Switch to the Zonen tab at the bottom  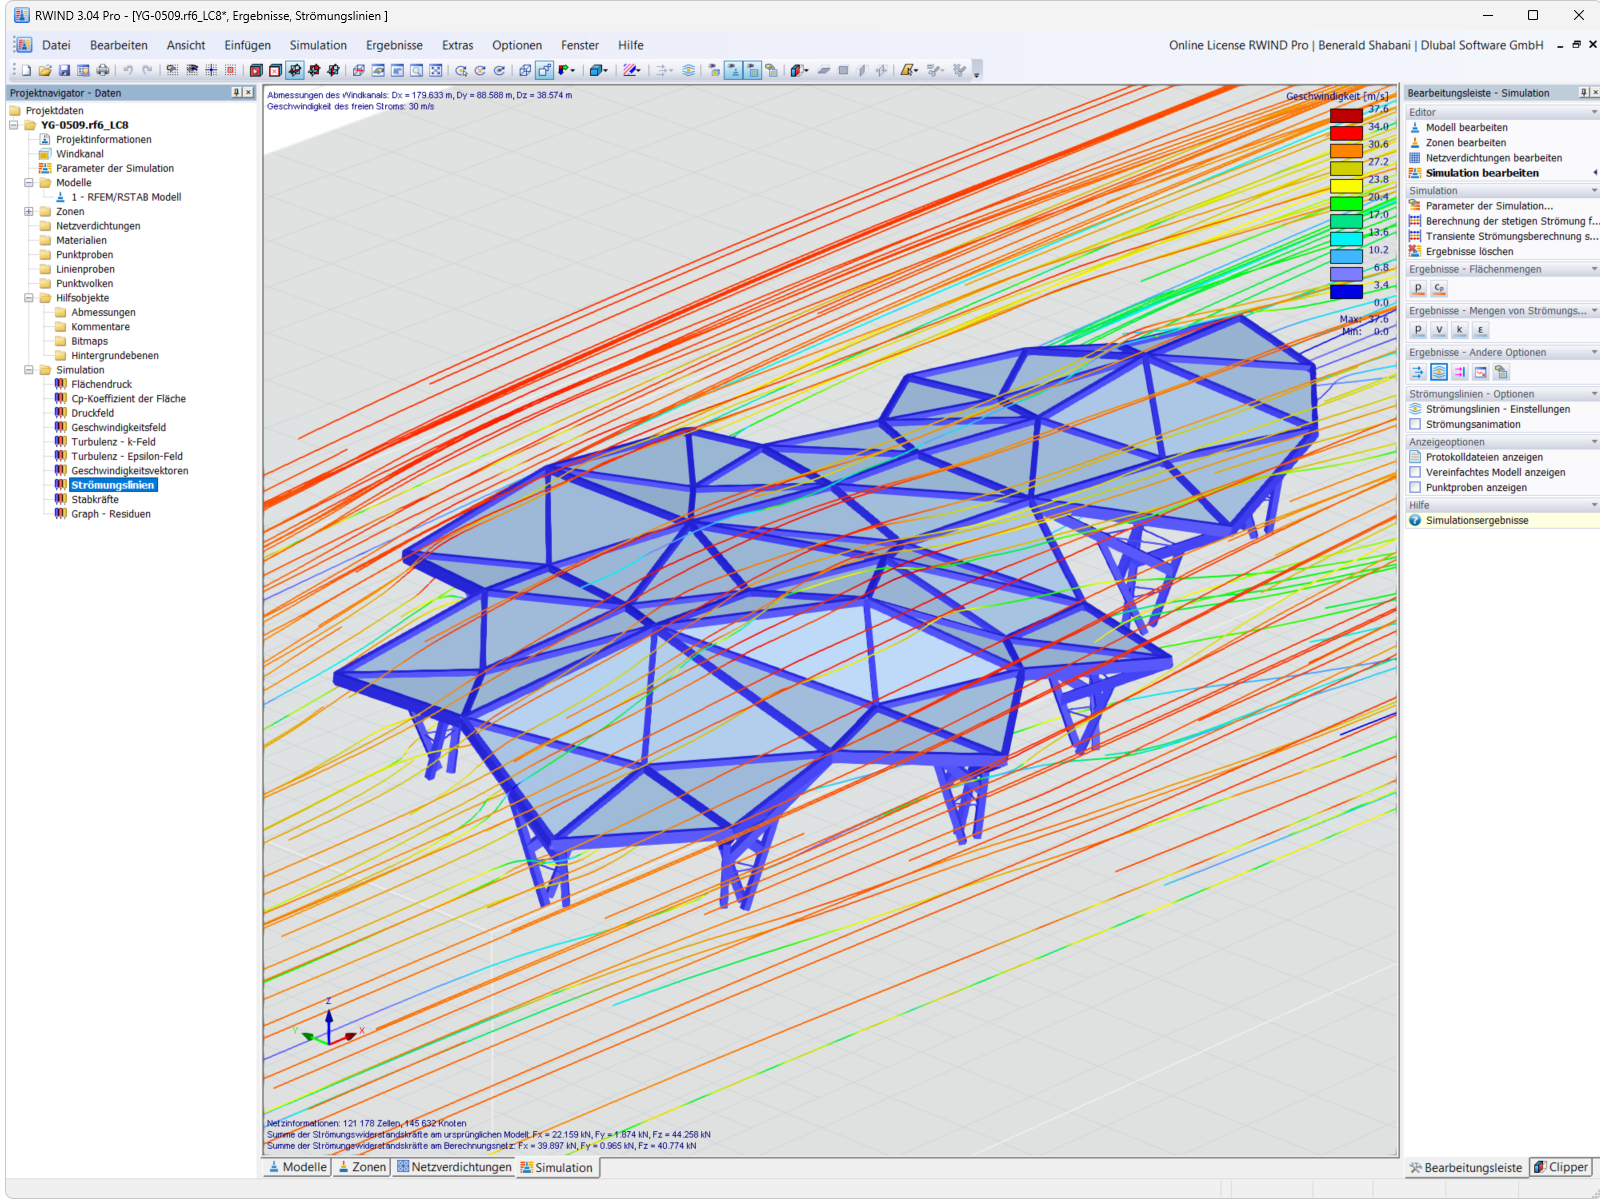click(x=361, y=1167)
